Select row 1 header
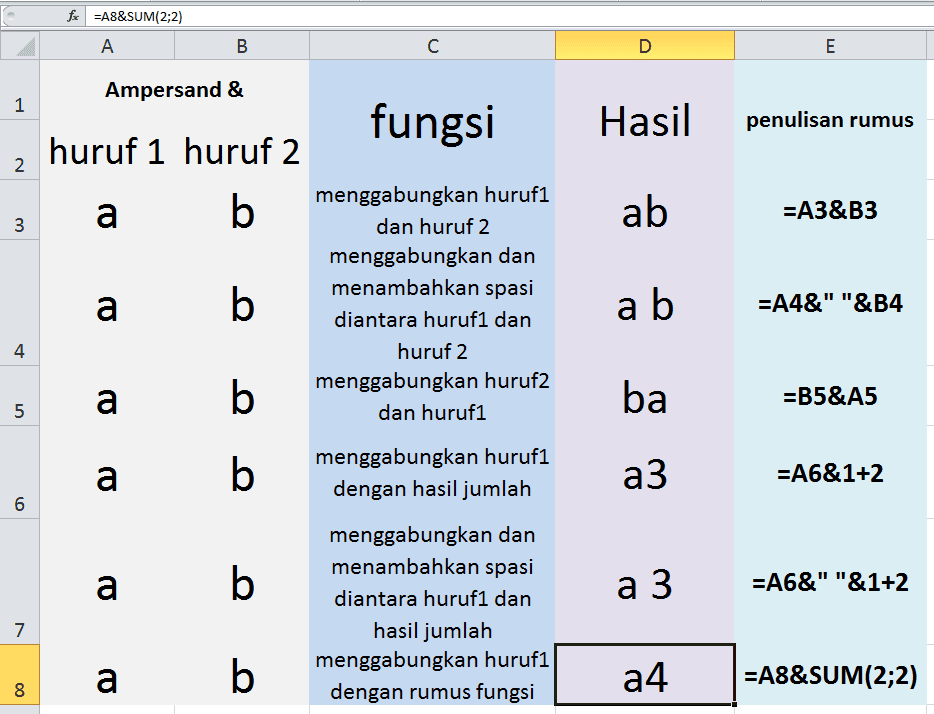 [x=20, y=90]
